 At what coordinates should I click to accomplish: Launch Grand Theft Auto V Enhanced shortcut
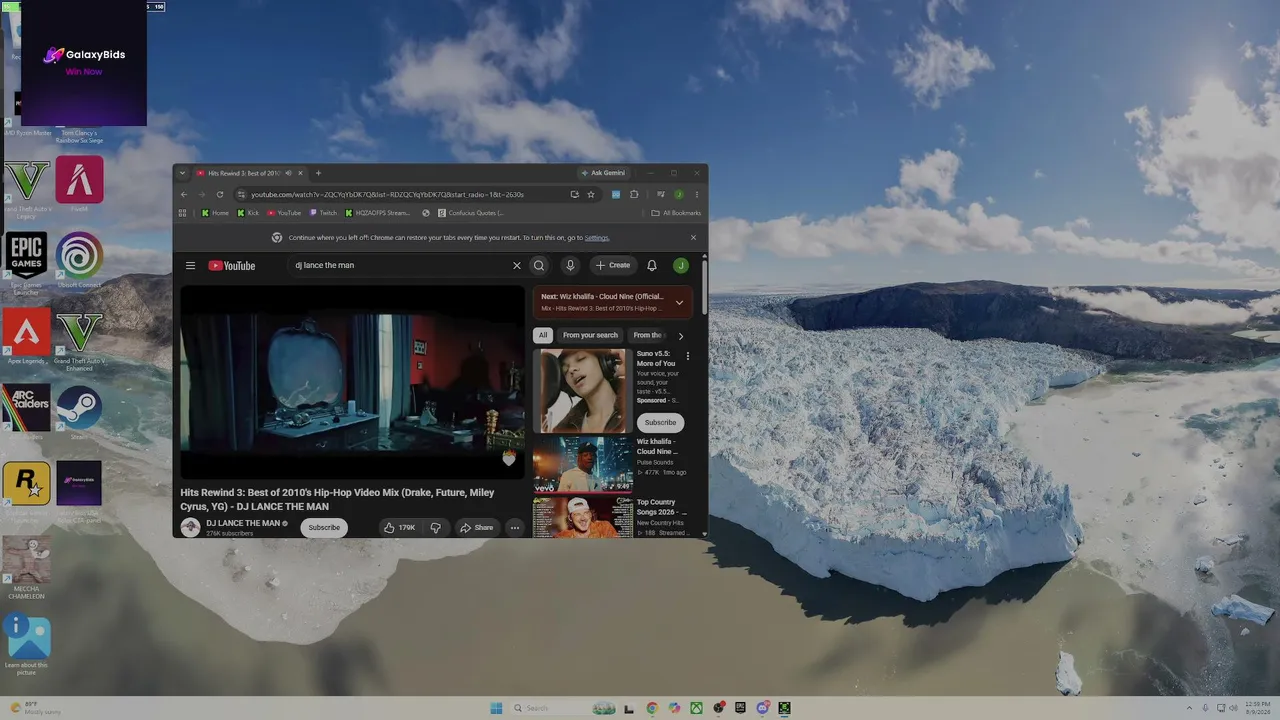tap(79, 340)
